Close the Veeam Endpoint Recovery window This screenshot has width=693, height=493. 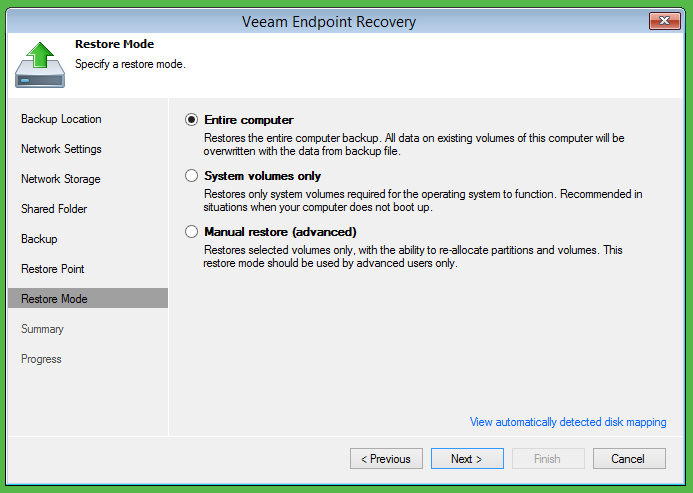(664, 21)
